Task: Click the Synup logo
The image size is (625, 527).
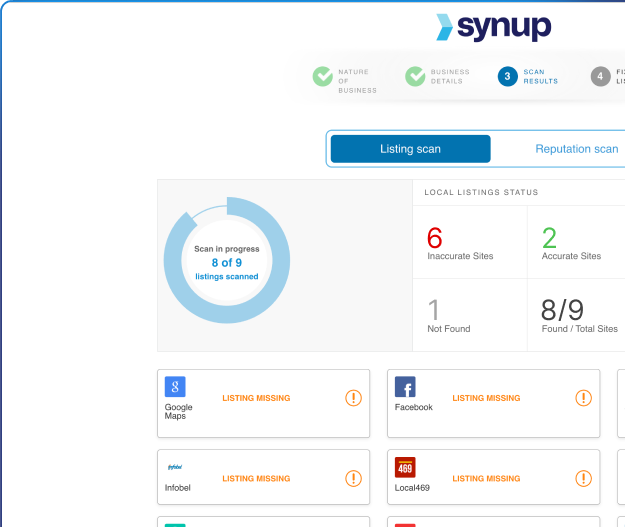Action: 493,28
